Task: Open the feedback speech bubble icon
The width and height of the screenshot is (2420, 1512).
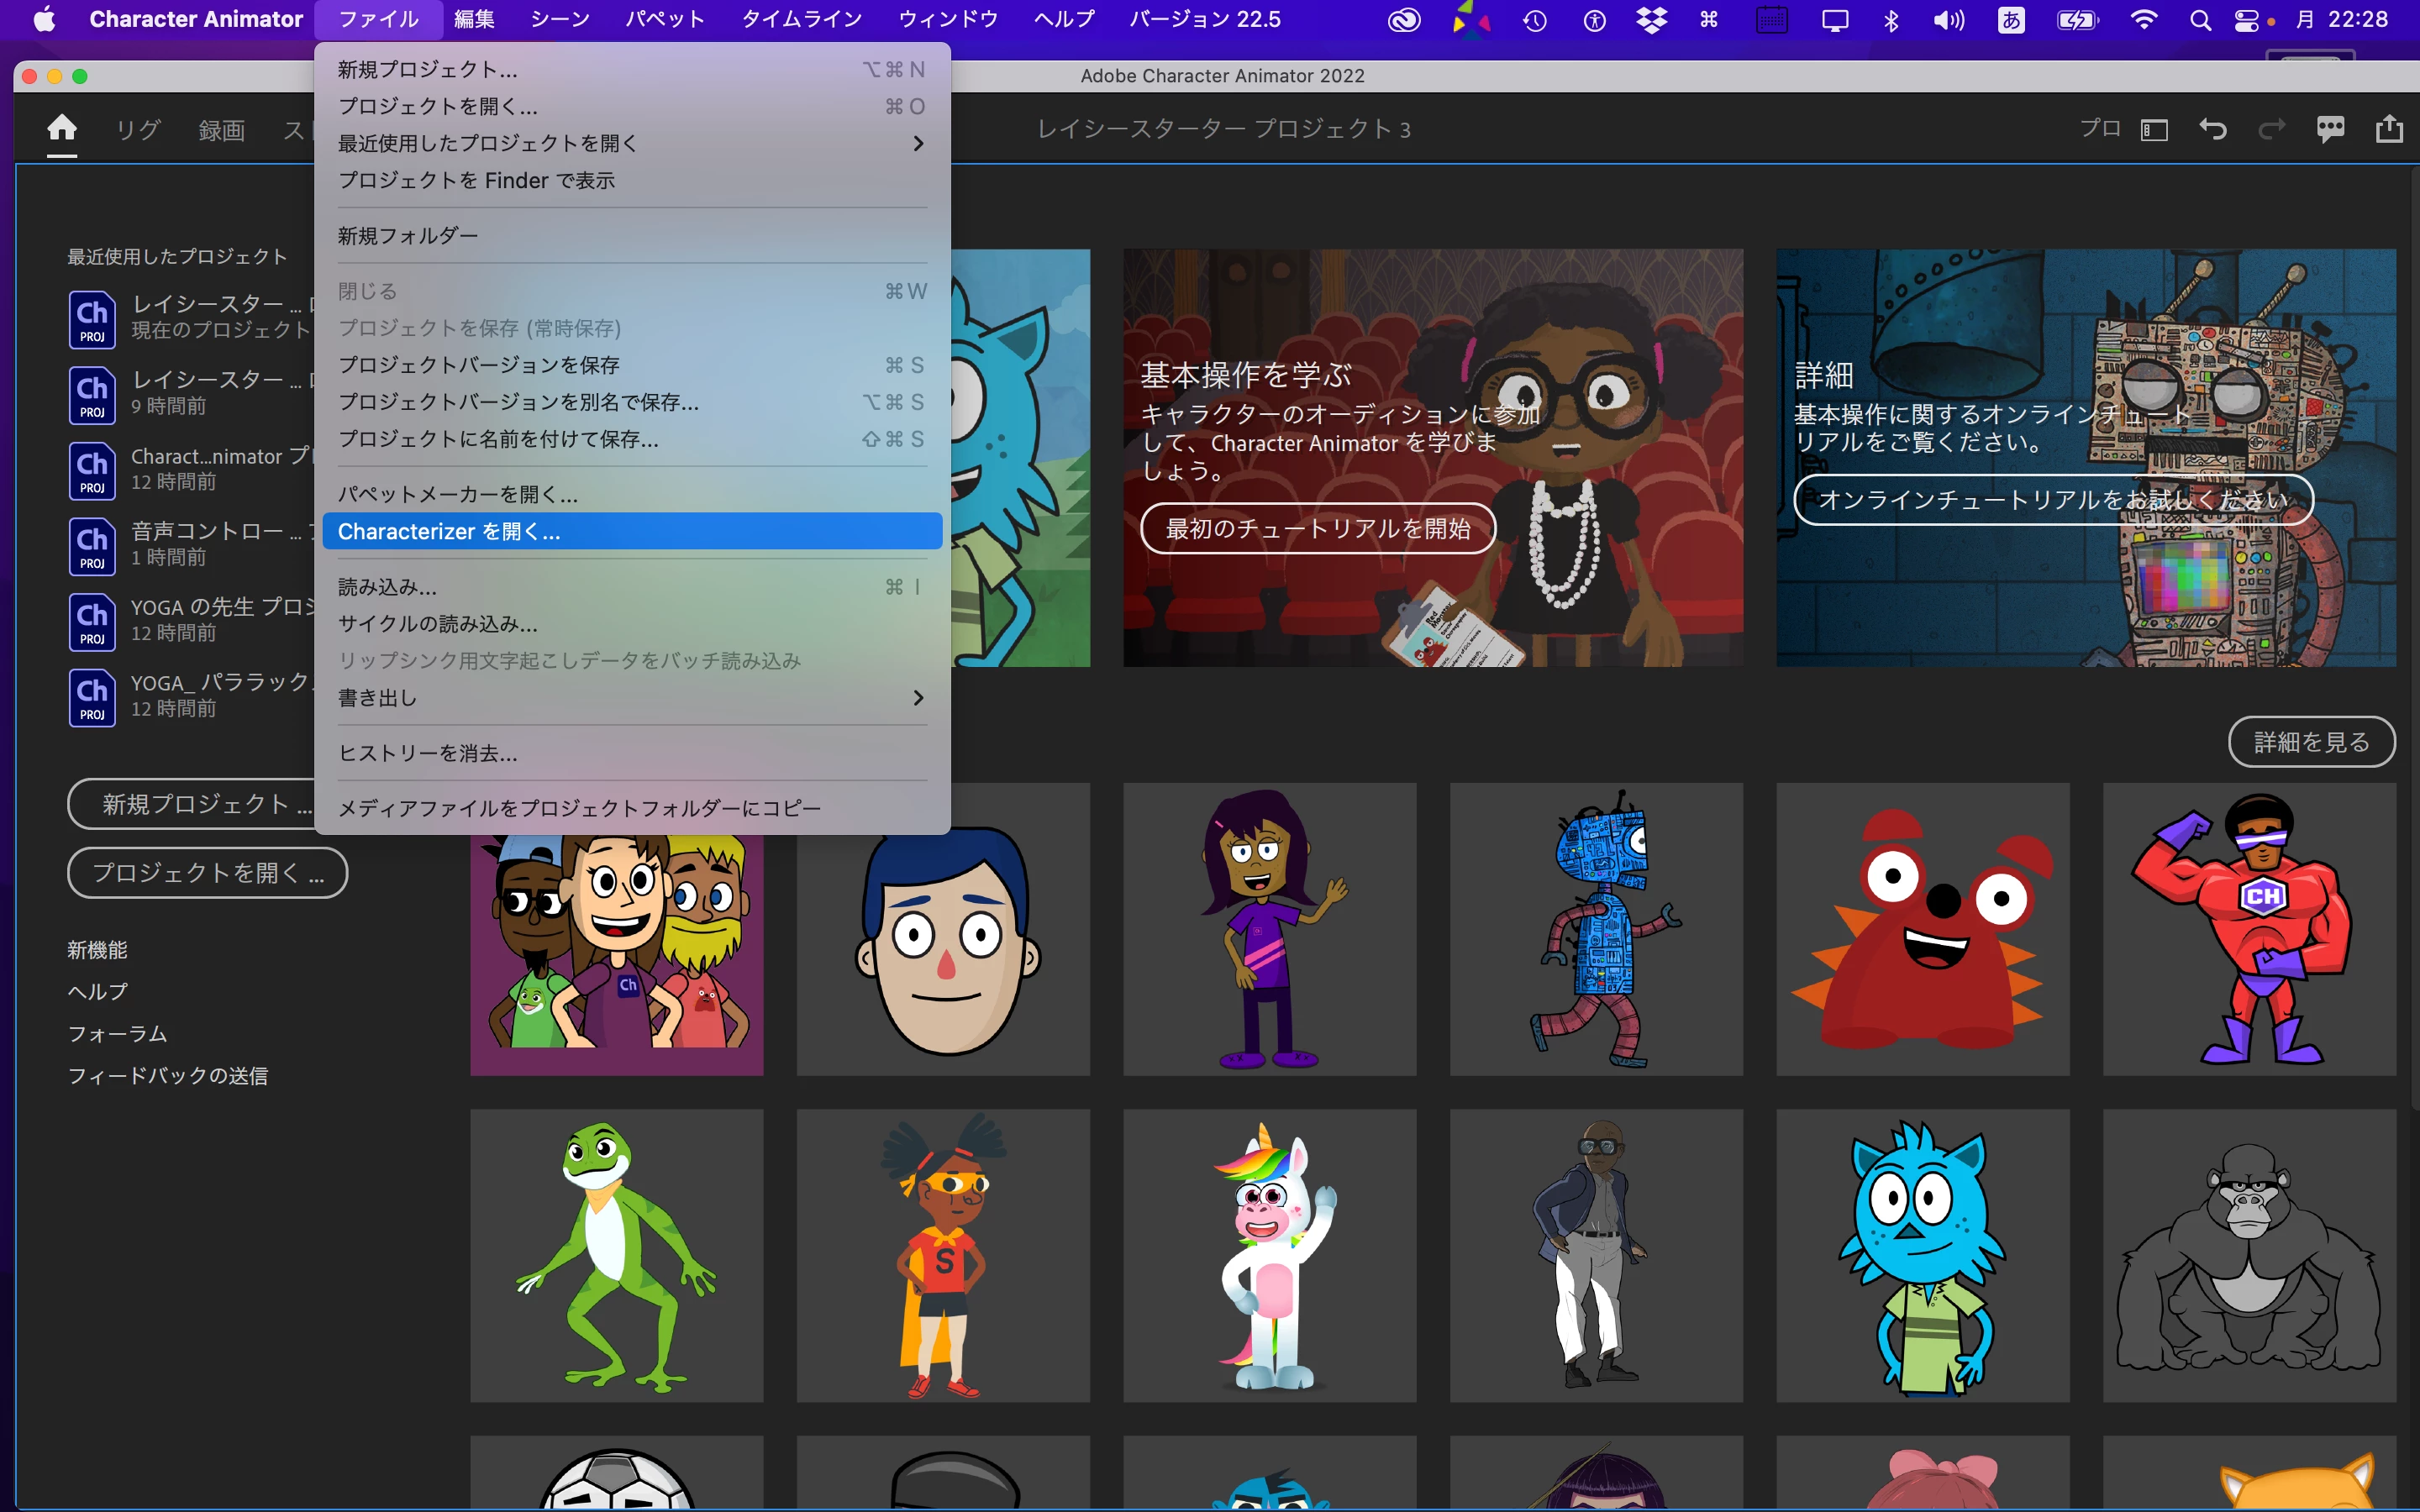Action: coord(2330,129)
